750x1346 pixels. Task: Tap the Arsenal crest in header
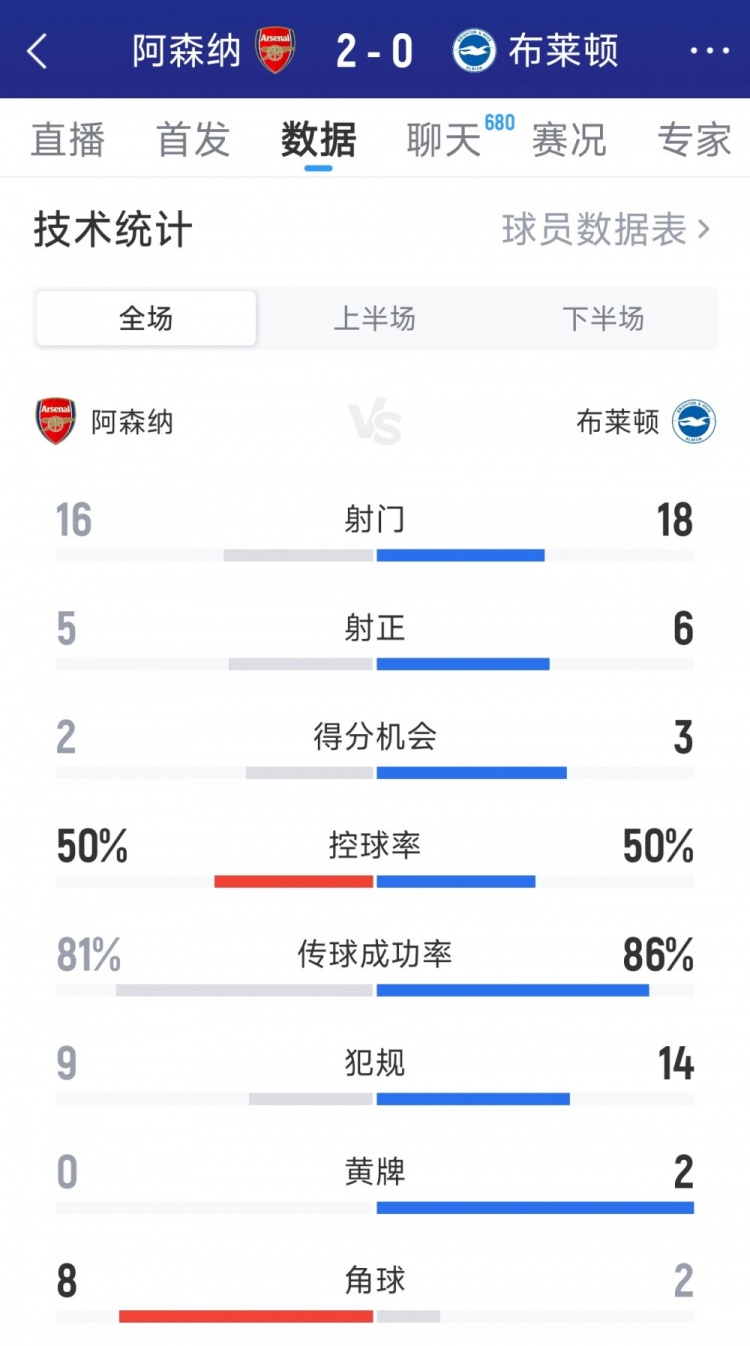[x=275, y=50]
